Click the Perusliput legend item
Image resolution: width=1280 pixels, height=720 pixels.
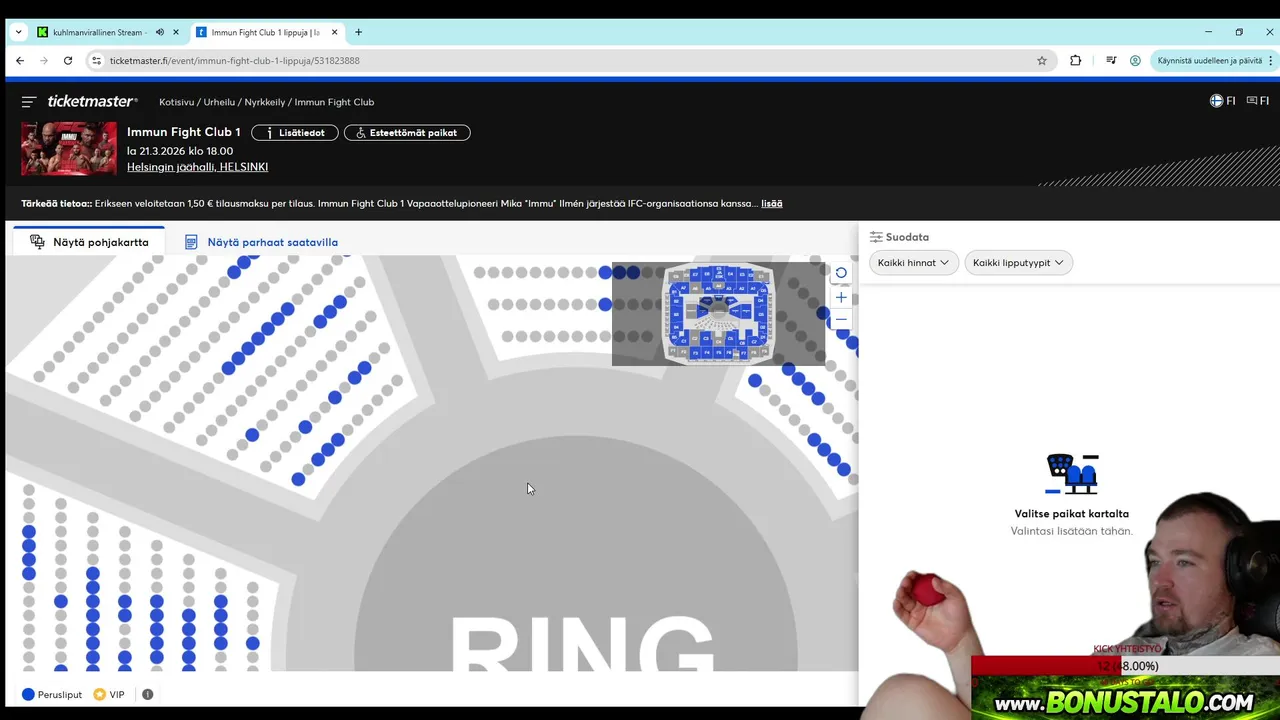[52, 694]
